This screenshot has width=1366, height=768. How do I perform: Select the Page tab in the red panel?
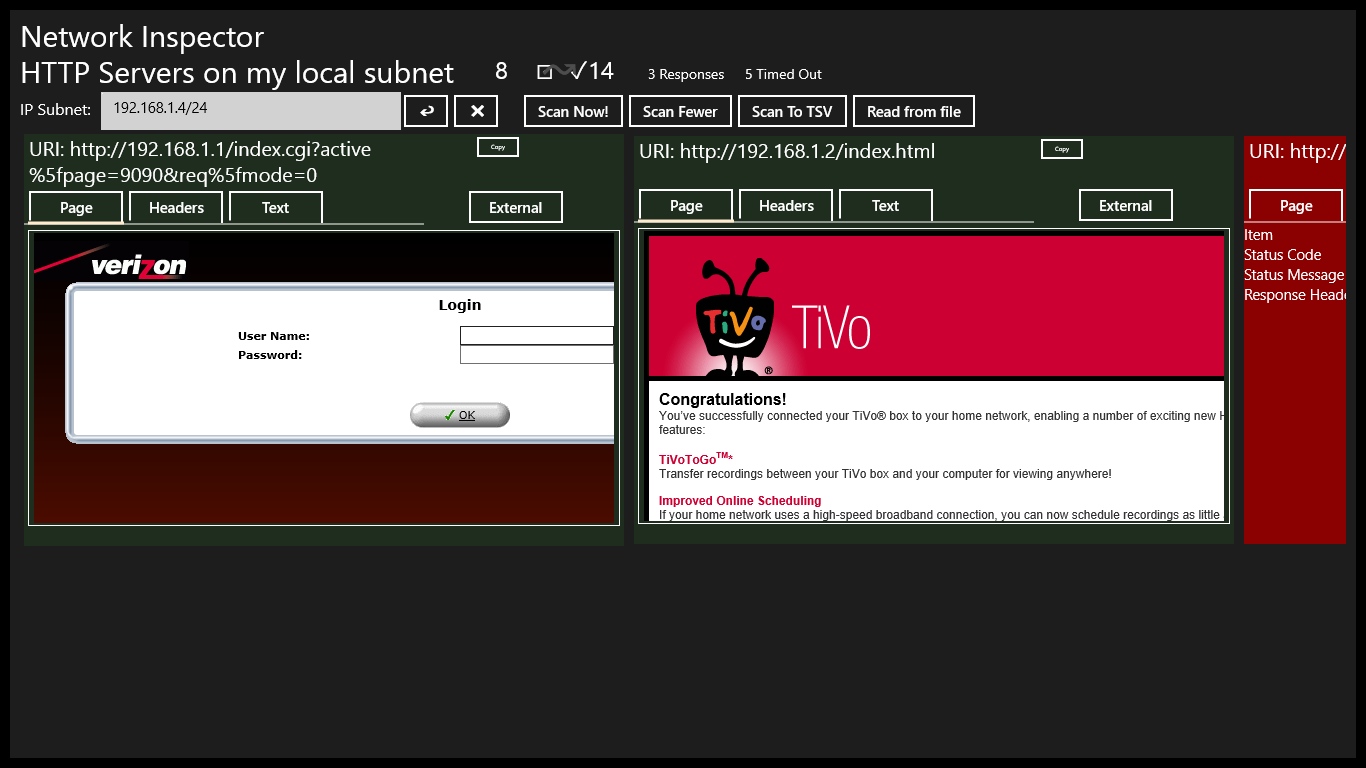1296,206
